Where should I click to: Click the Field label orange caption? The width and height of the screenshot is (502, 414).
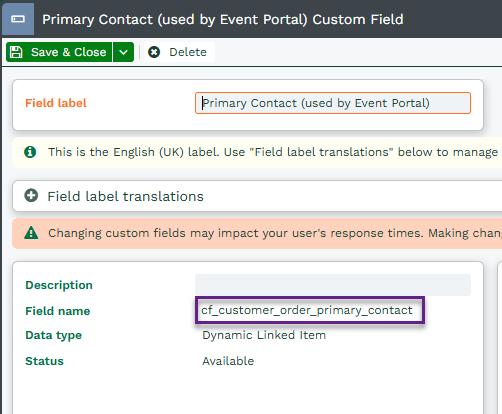point(56,103)
